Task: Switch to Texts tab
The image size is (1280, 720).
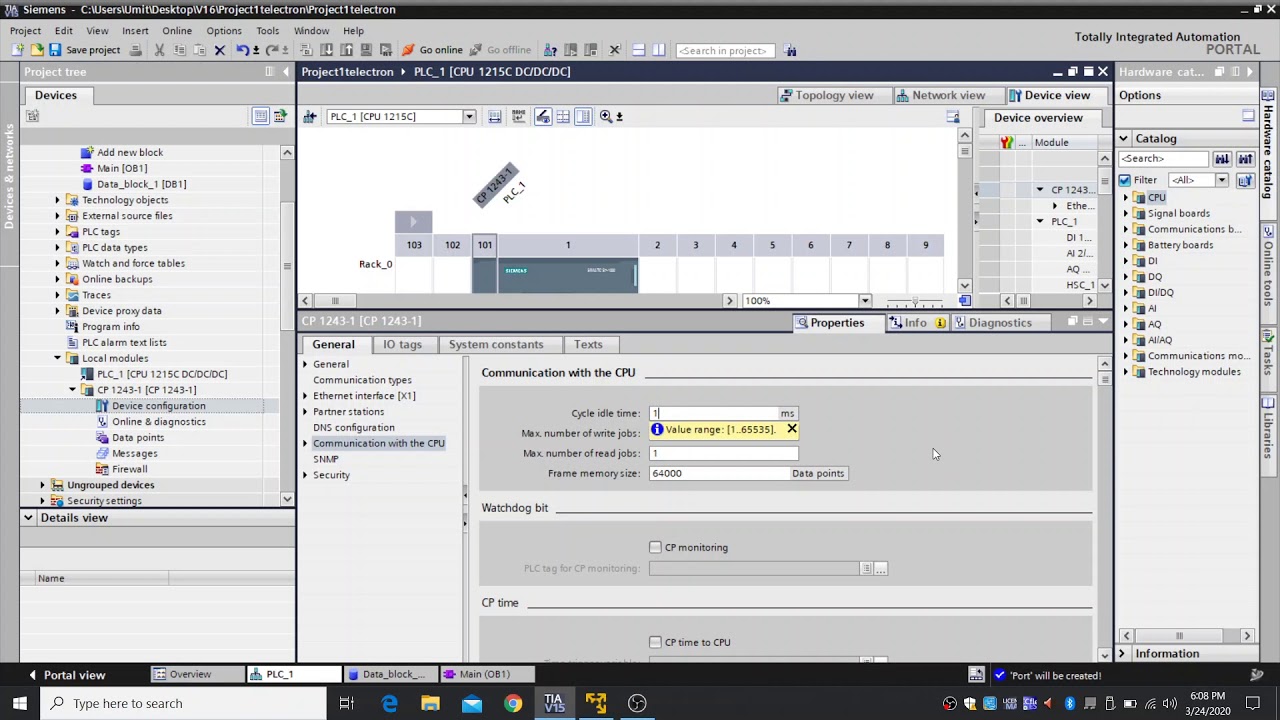Action: tap(588, 344)
